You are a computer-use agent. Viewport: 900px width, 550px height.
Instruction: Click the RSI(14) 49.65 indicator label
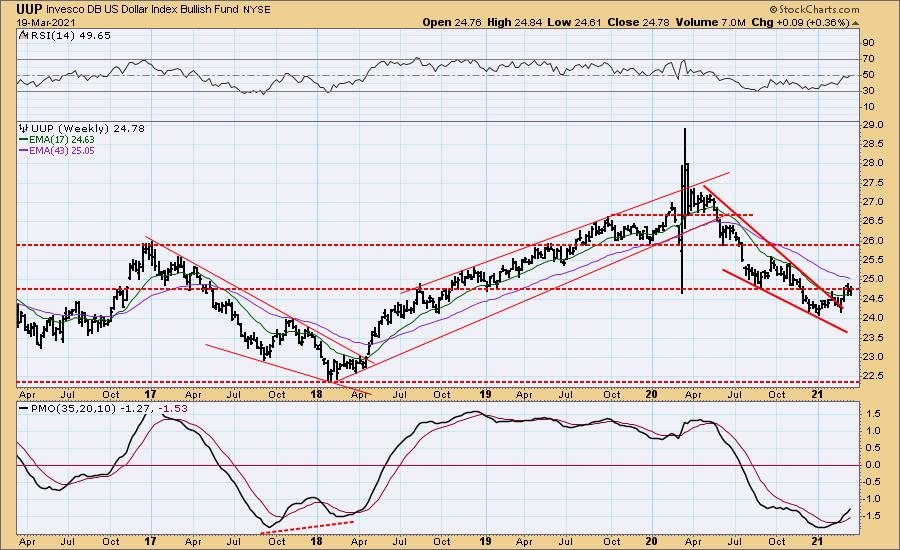(70, 36)
